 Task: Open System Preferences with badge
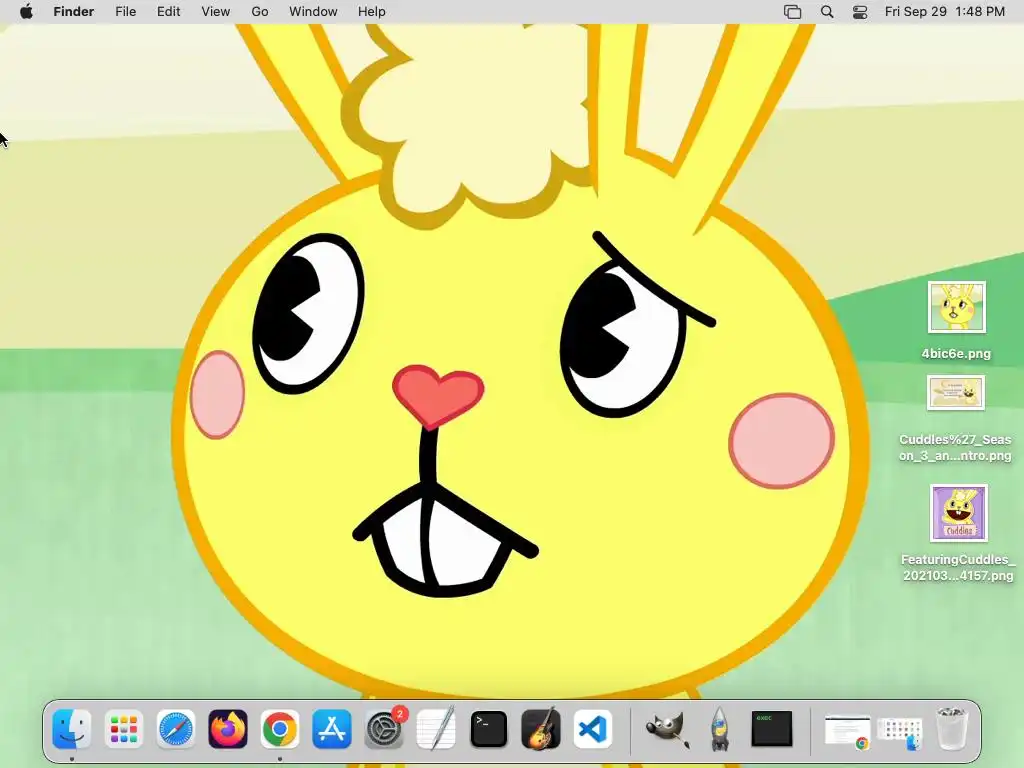385,729
